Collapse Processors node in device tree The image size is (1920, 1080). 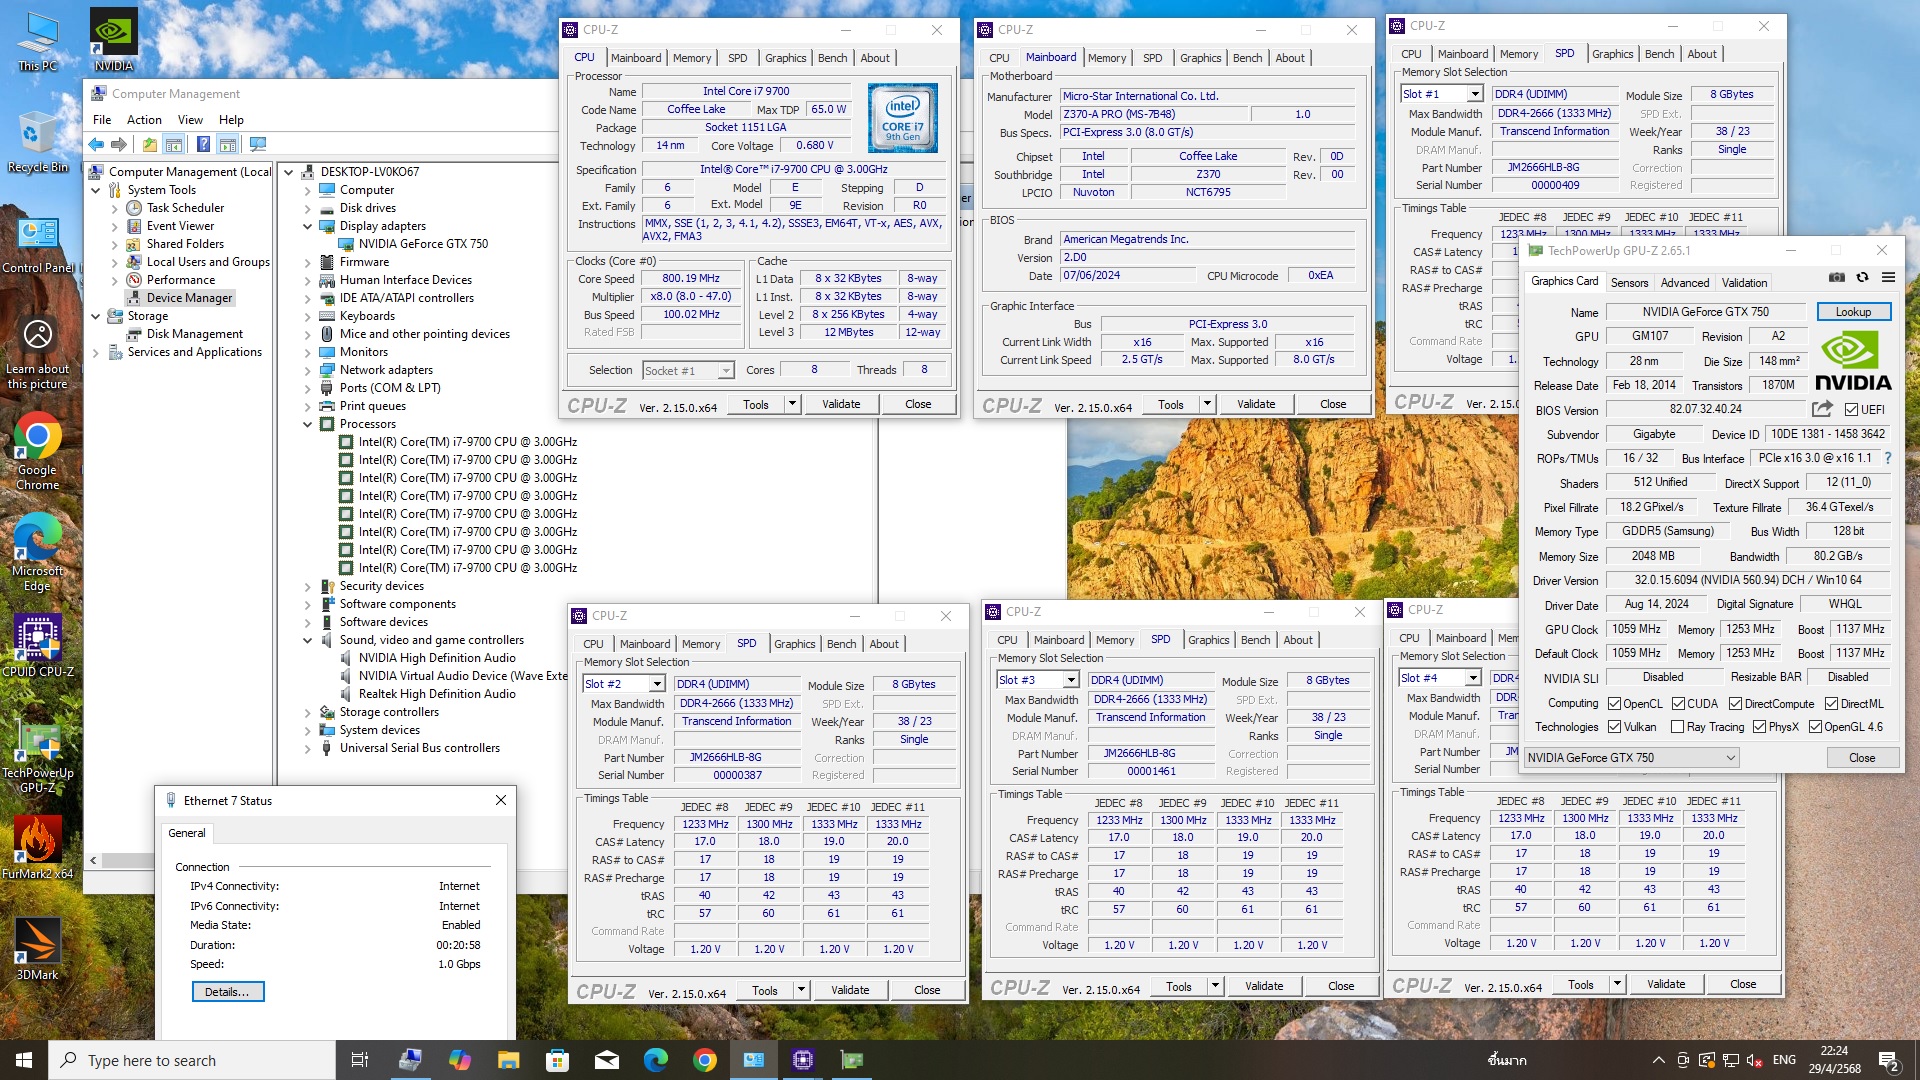tap(308, 424)
